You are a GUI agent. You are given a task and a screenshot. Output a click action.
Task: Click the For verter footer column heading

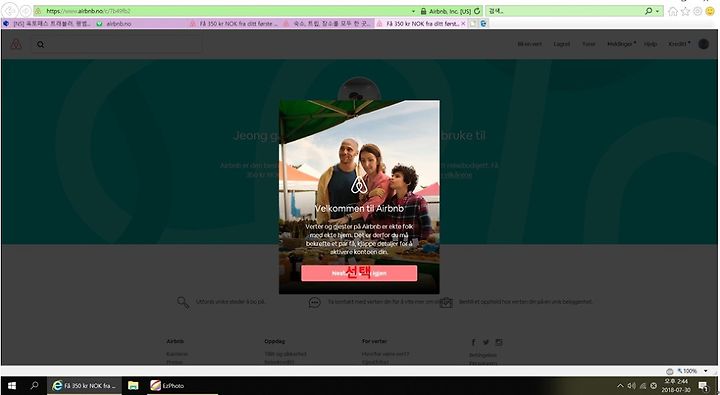(x=374, y=341)
